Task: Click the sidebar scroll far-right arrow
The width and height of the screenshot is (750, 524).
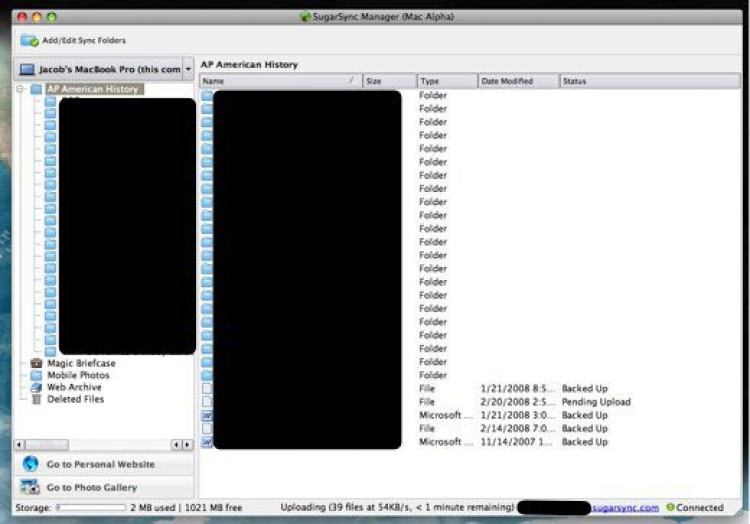Action: point(188,445)
